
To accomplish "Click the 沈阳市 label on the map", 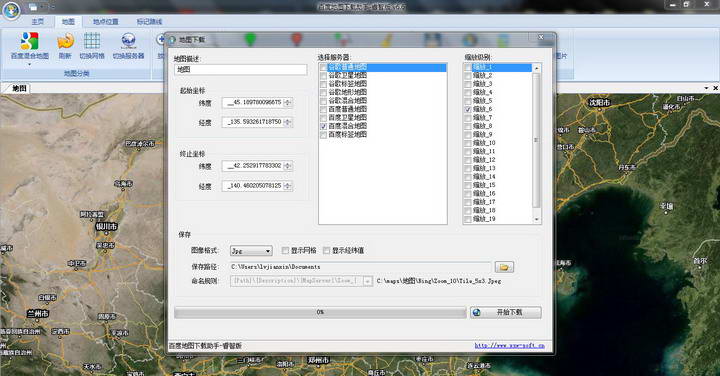I will point(599,102).
